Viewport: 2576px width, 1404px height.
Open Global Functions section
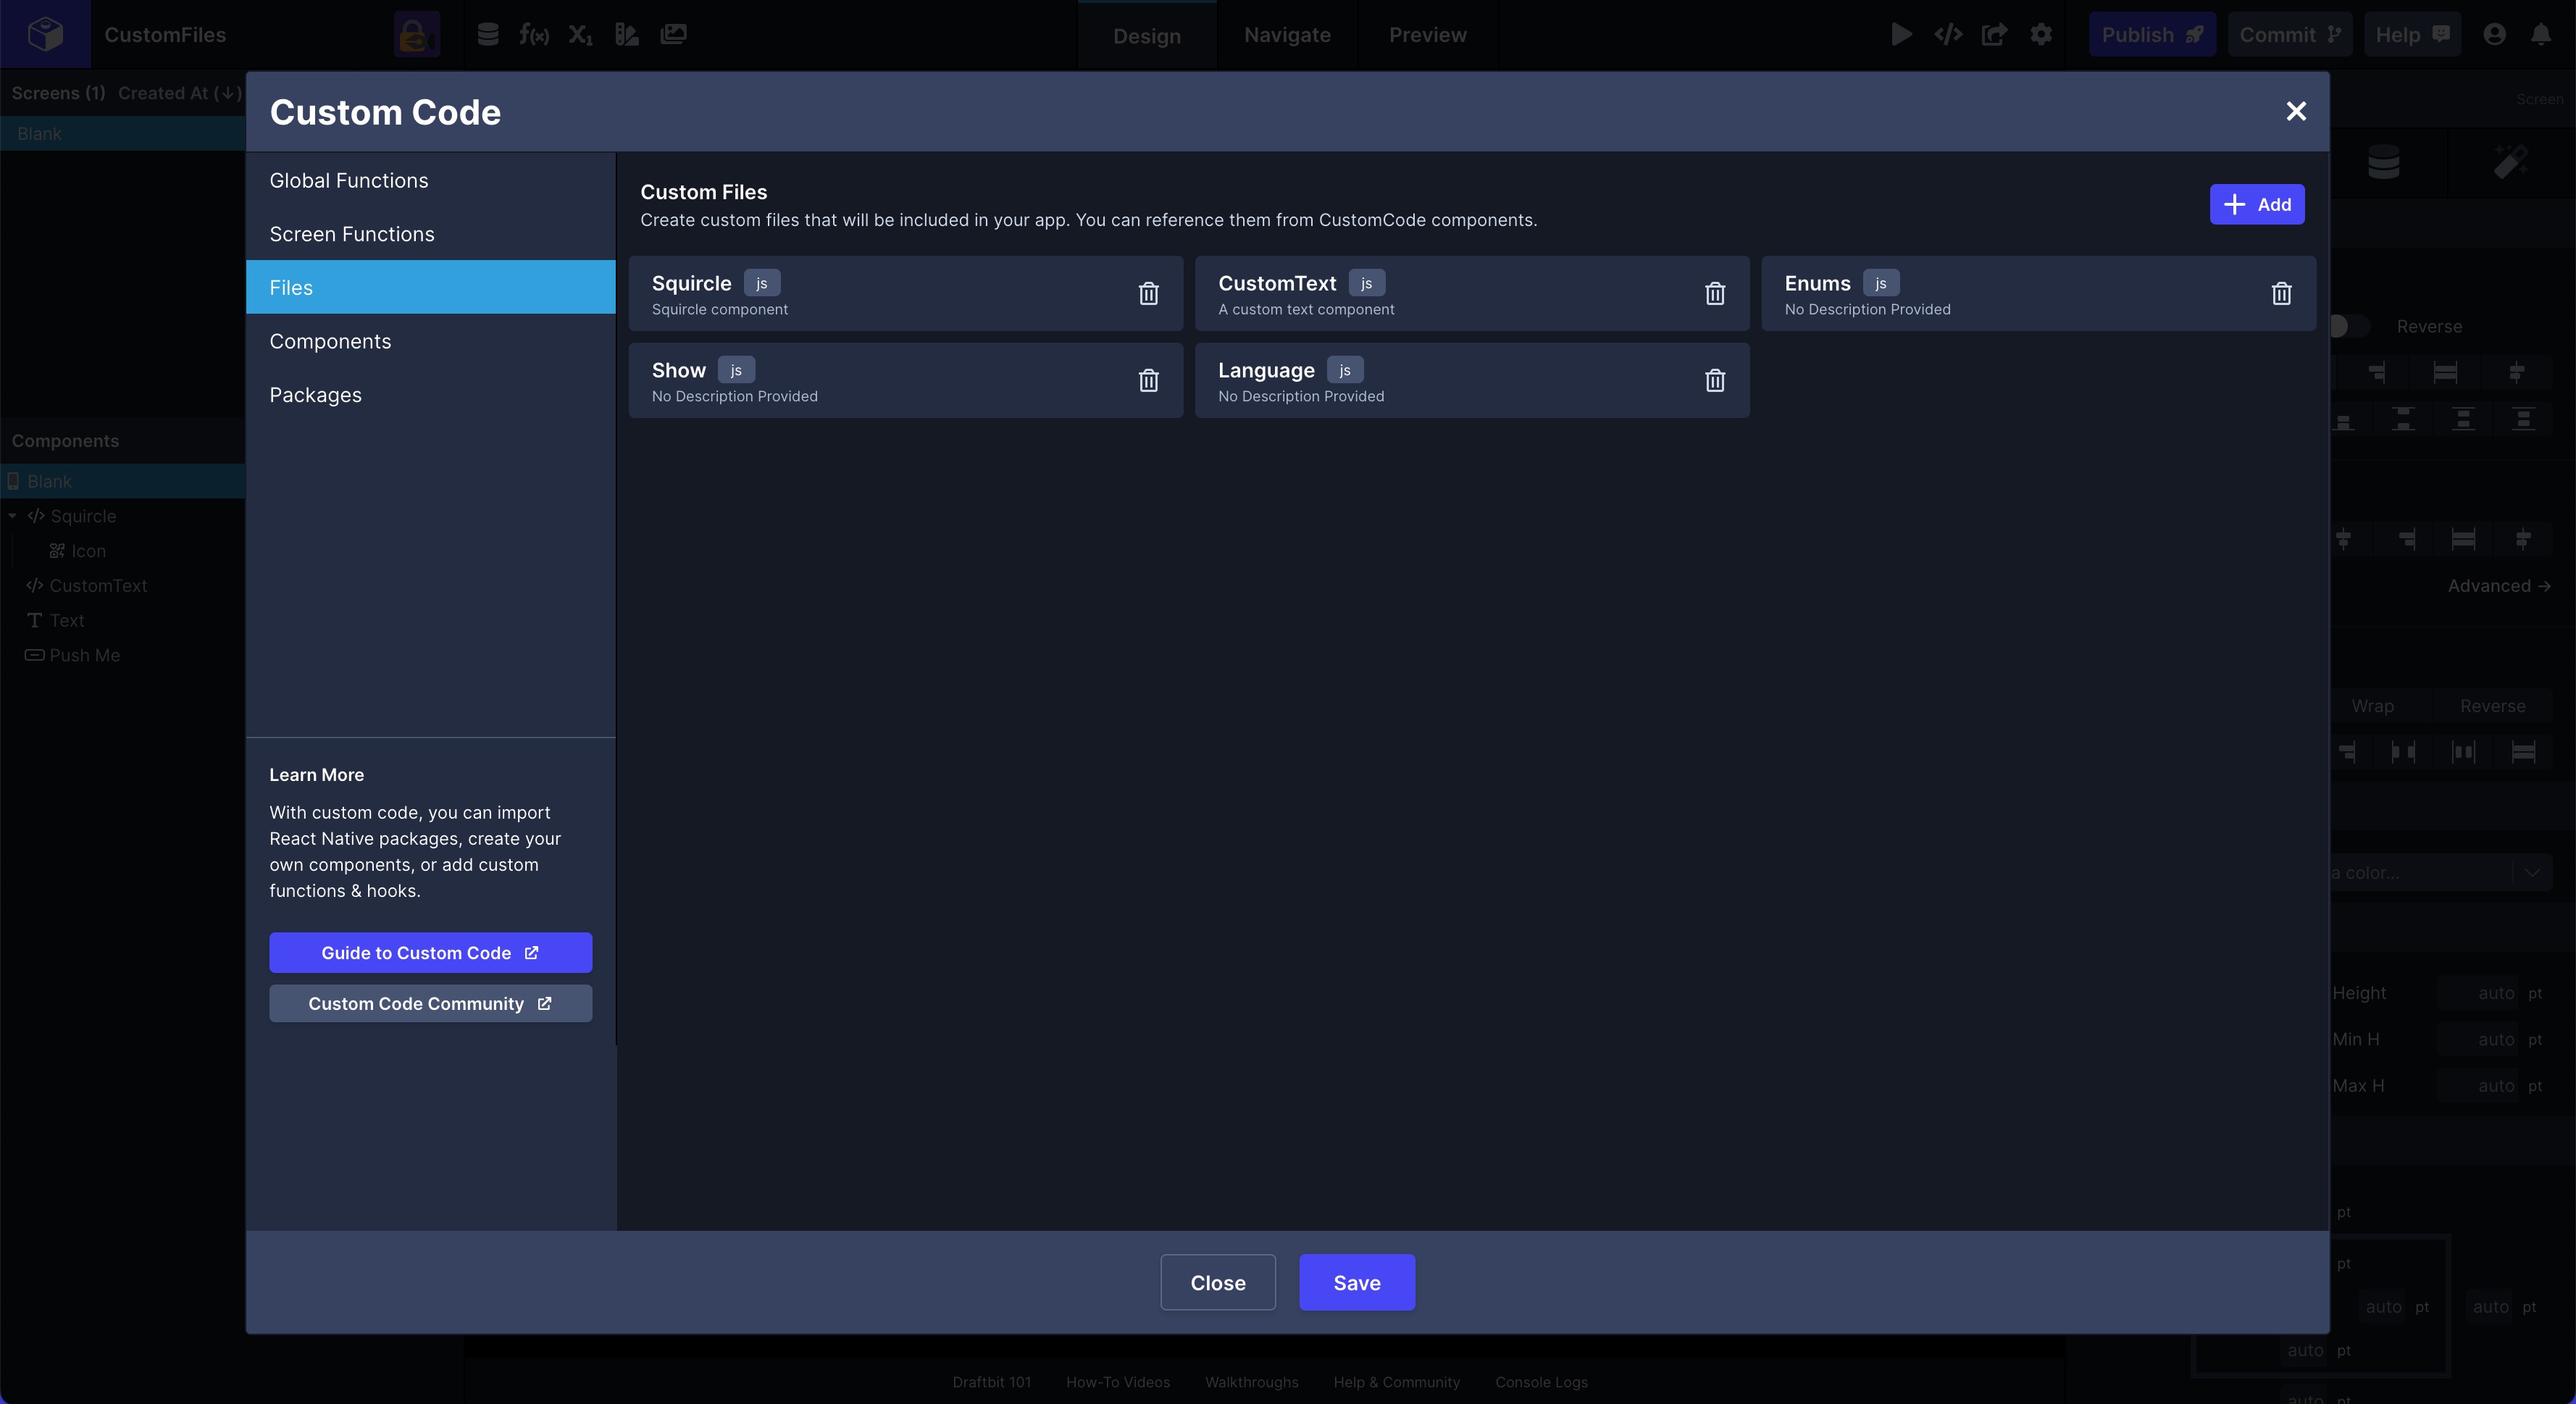[430, 180]
